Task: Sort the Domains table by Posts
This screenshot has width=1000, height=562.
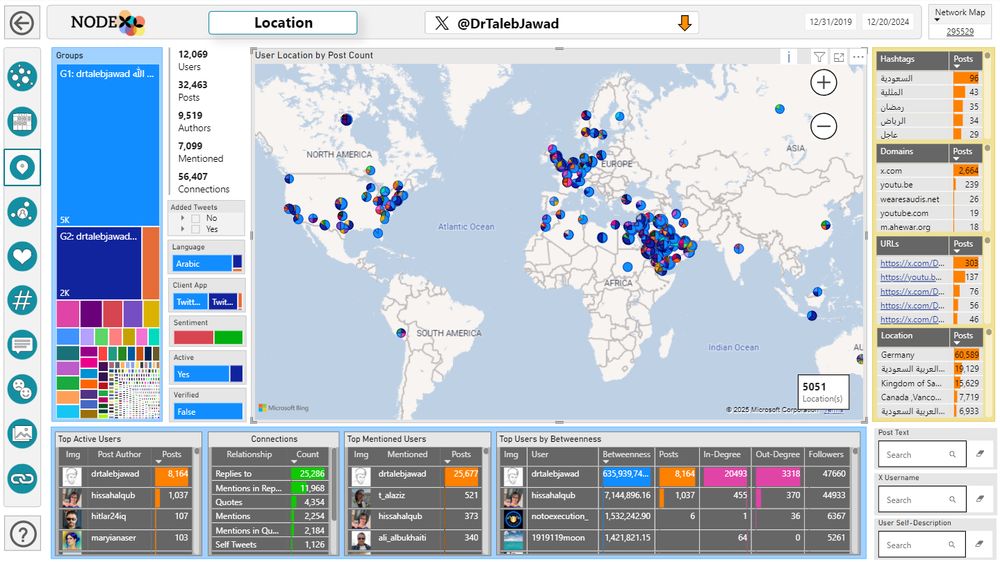Action: pyautogui.click(x=963, y=152)
